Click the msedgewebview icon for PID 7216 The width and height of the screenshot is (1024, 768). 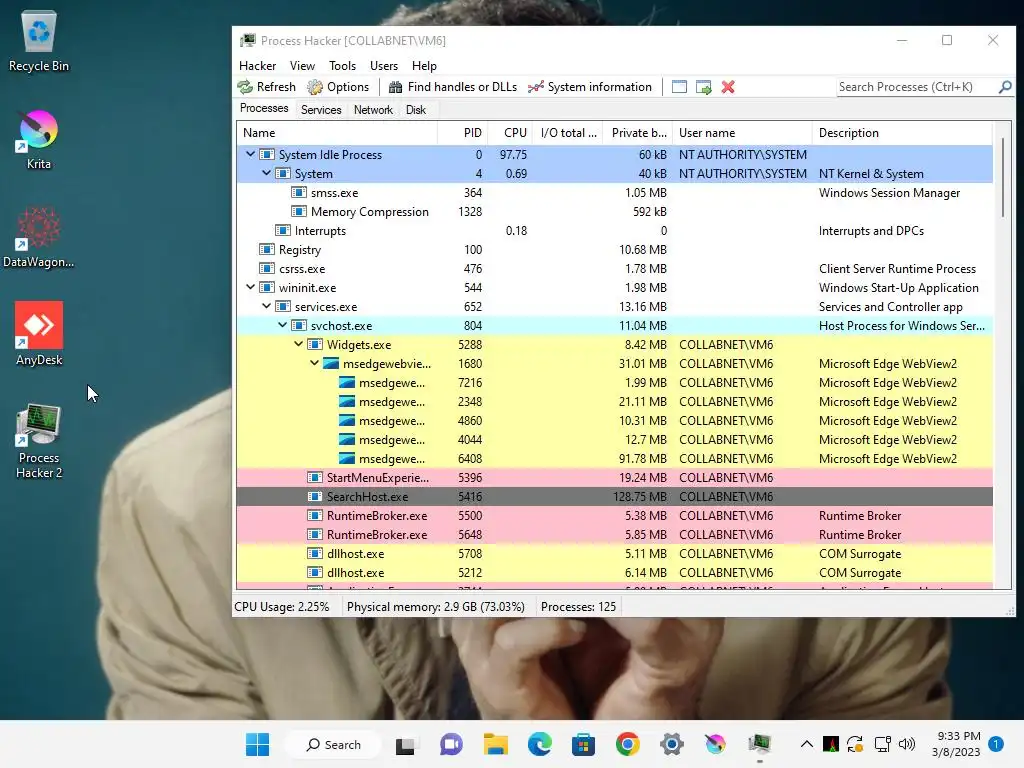click(347, 383)
